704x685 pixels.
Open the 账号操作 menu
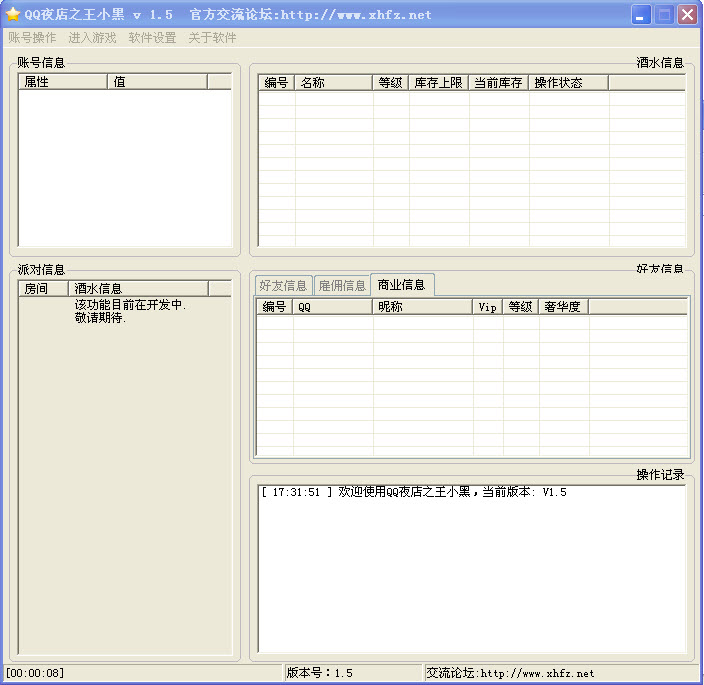32,38
